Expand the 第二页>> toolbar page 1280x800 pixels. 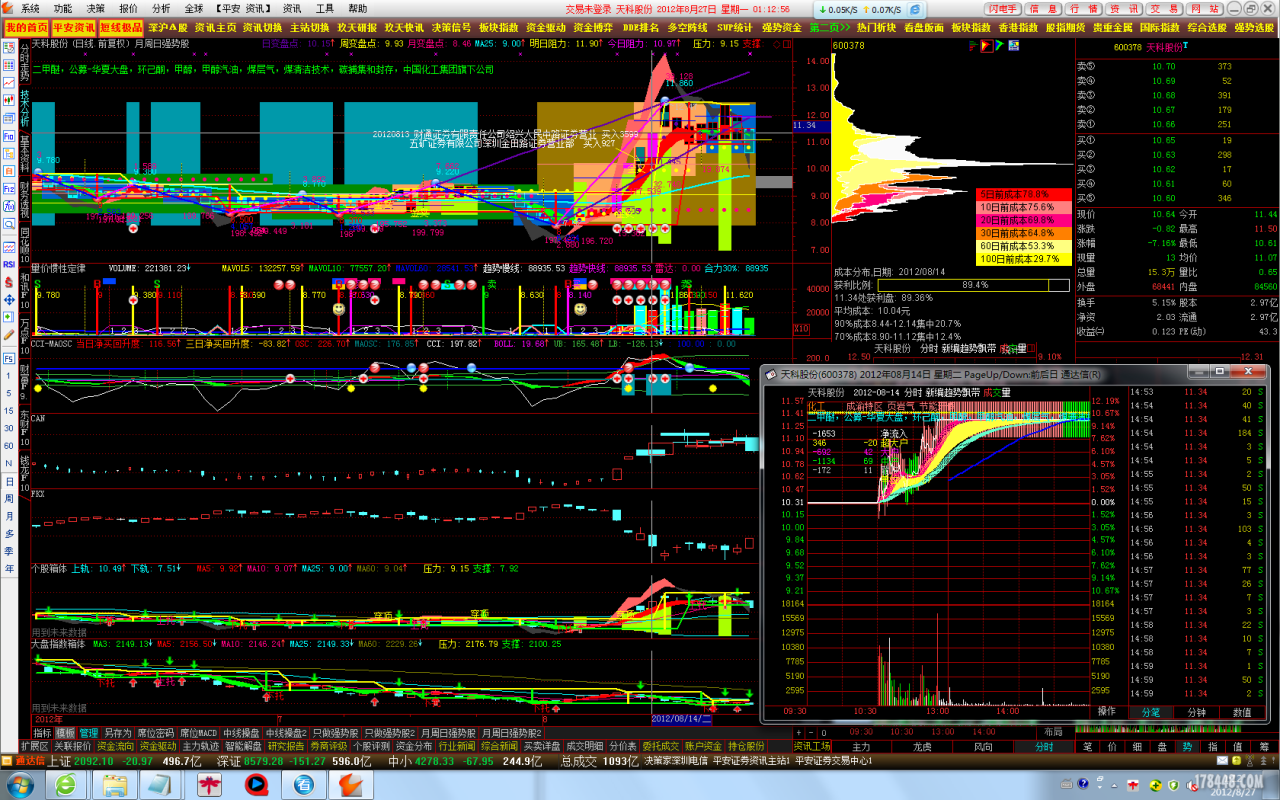click(830, 28)
